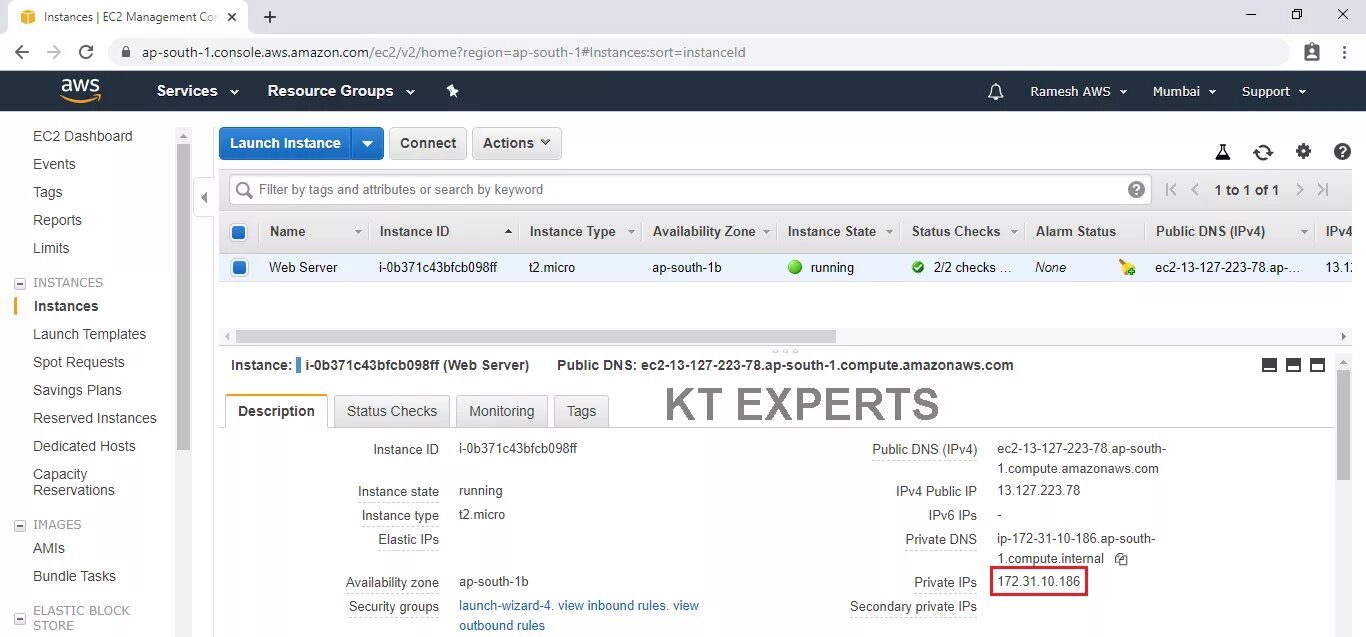Open the Services dropdown menu
1366x637 pixels.
pyautogui.click(x=198, y=91)
